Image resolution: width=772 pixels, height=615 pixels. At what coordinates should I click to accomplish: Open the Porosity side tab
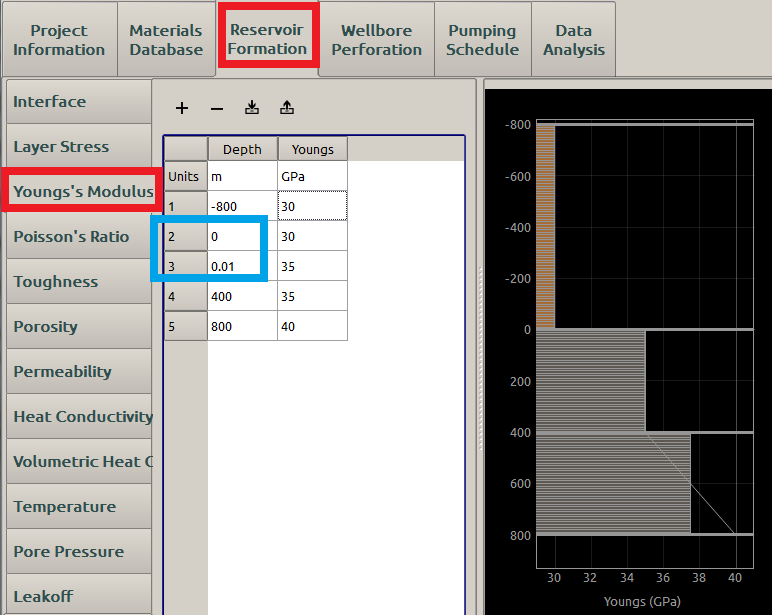[79, 326]
